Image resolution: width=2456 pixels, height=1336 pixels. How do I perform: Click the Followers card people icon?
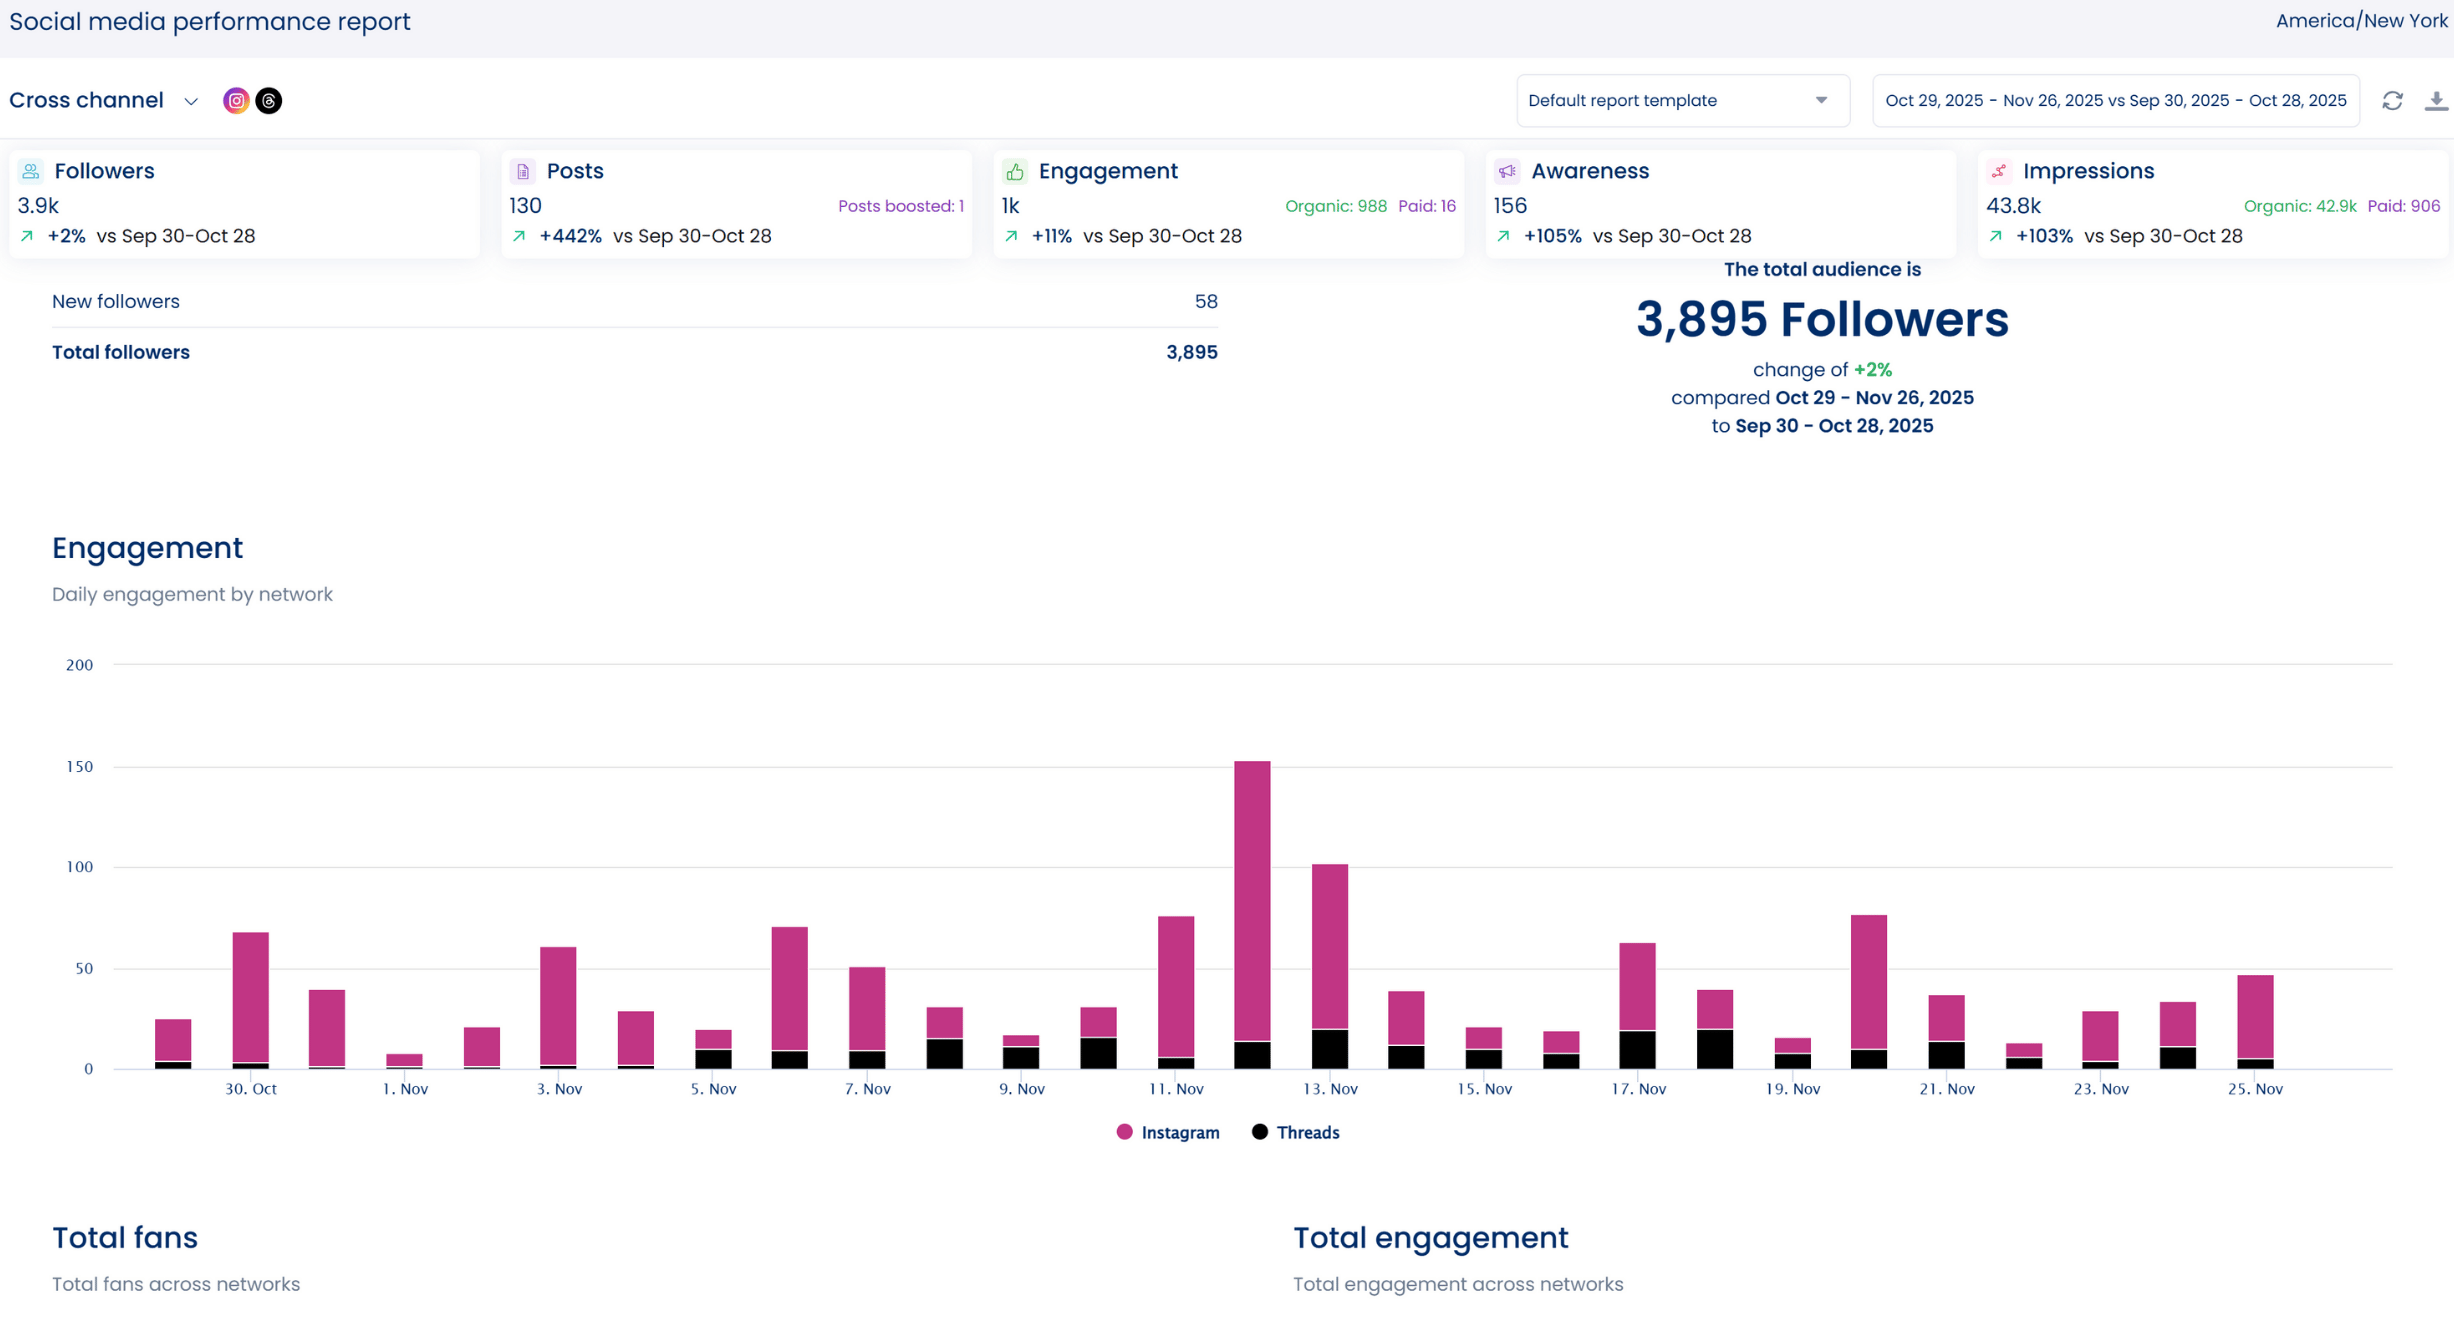point(31,171)
